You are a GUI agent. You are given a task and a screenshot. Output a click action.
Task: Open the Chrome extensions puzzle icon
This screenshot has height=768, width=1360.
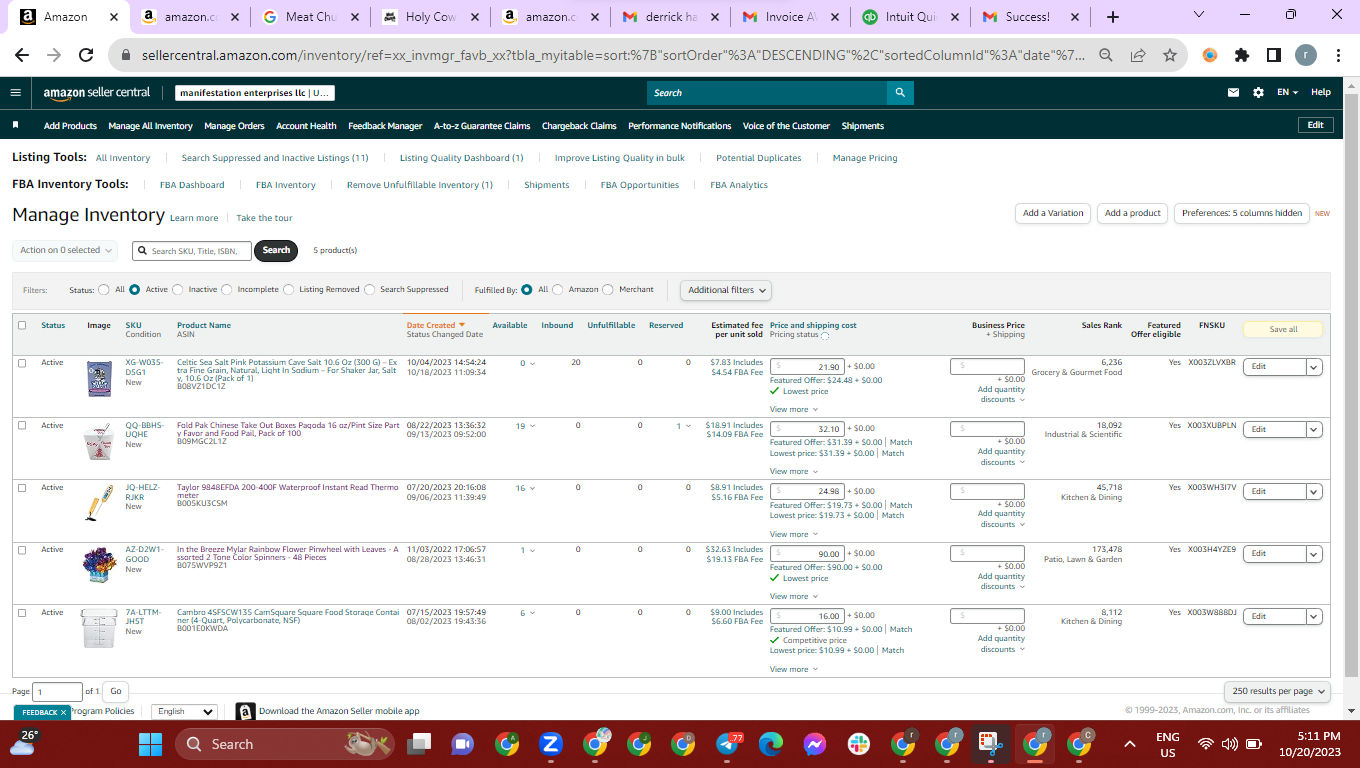tap(1242, 56)
